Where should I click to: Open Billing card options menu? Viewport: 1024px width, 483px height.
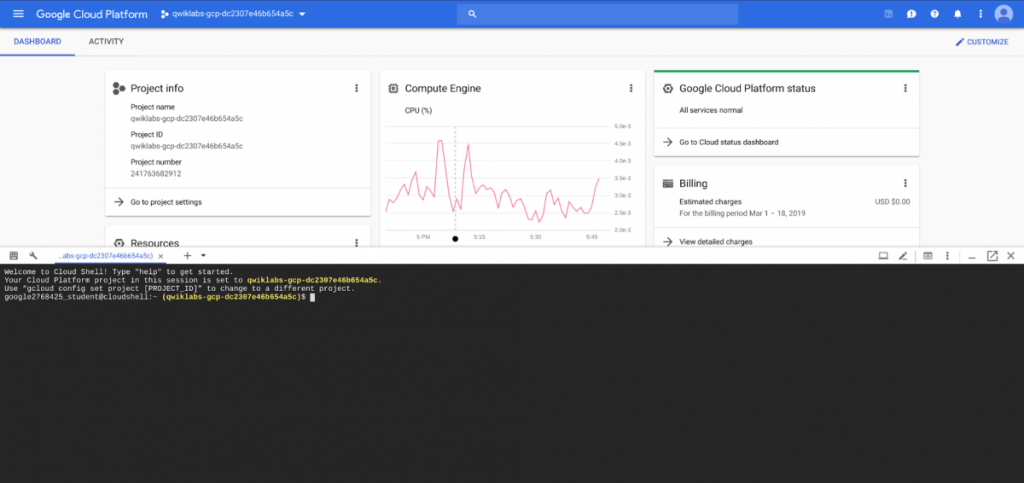(905, 183)
